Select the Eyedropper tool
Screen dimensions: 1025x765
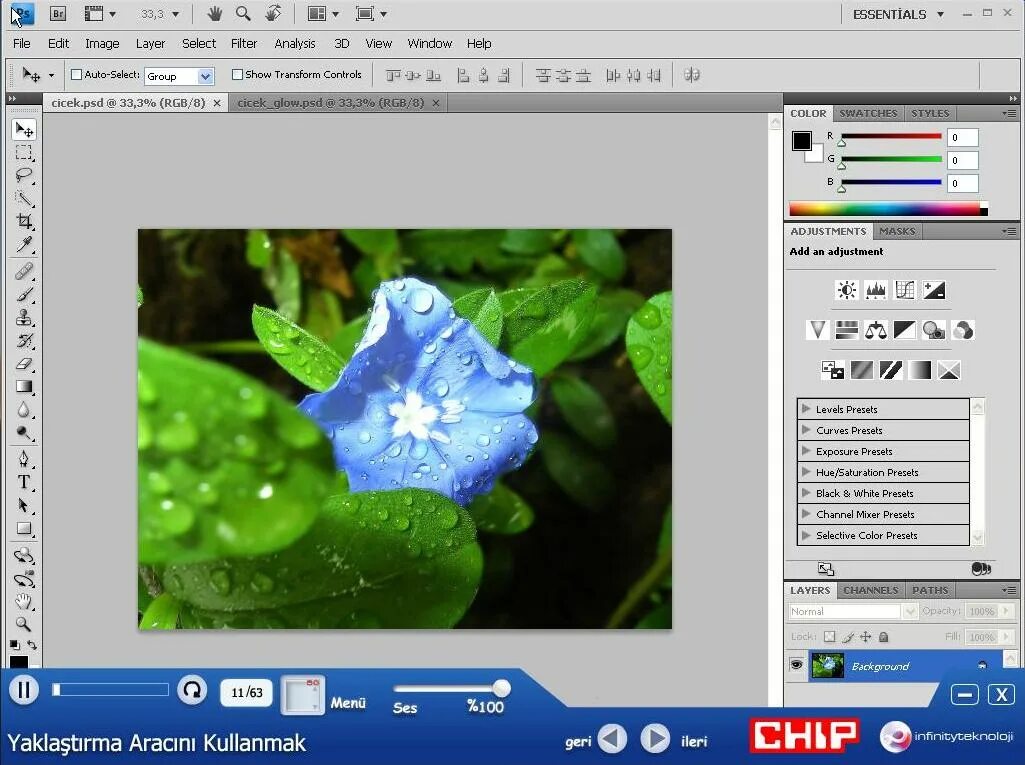24,244
